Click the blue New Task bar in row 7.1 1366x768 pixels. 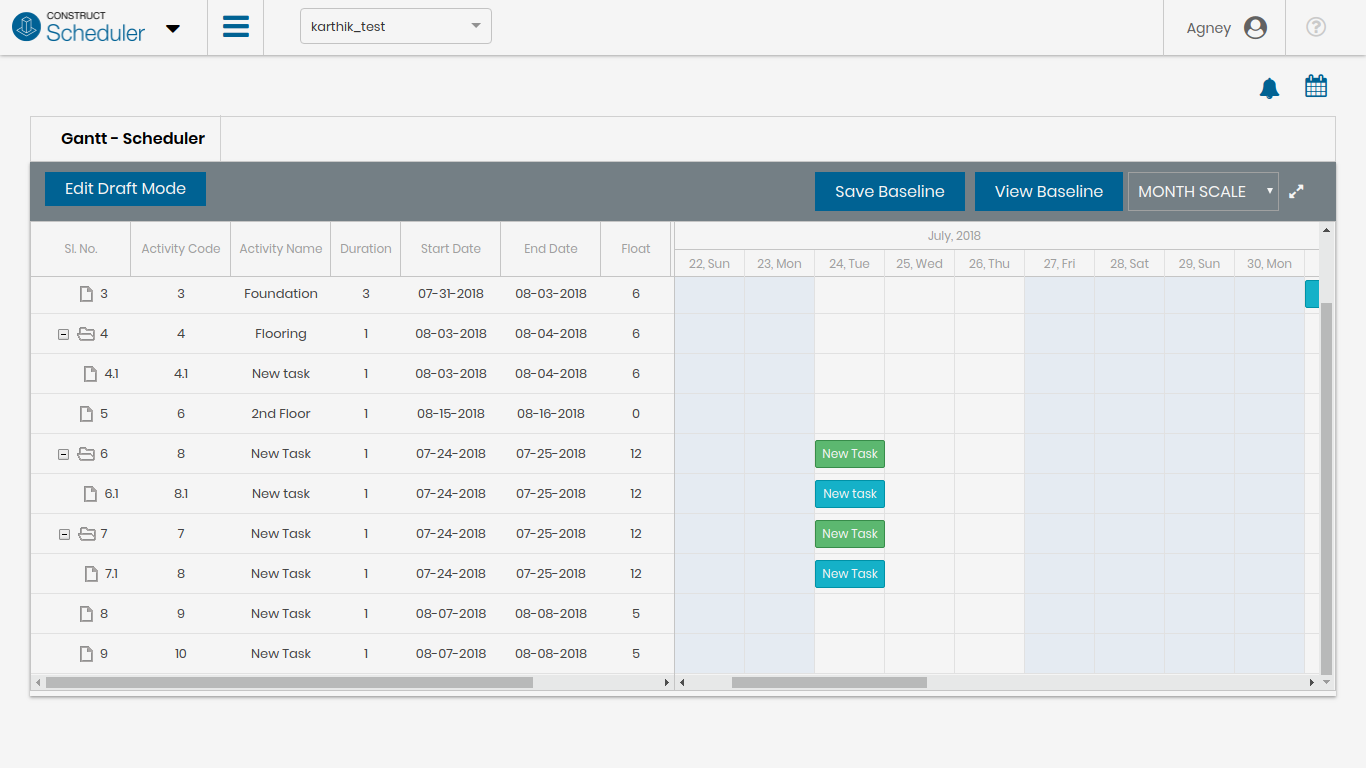click(850, 574)
